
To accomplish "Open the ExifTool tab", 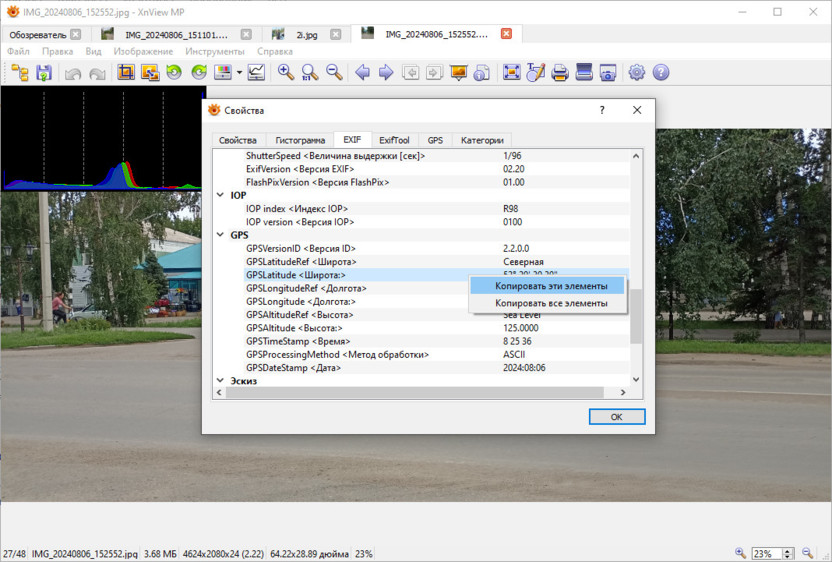I will [x=394, y=140].
